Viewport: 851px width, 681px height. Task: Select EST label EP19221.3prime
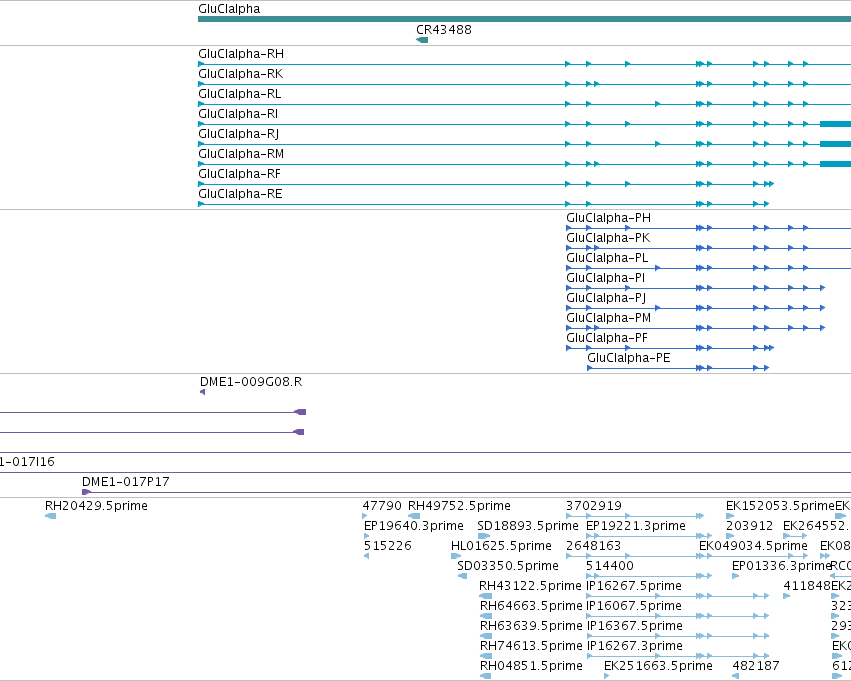point(636,526)
